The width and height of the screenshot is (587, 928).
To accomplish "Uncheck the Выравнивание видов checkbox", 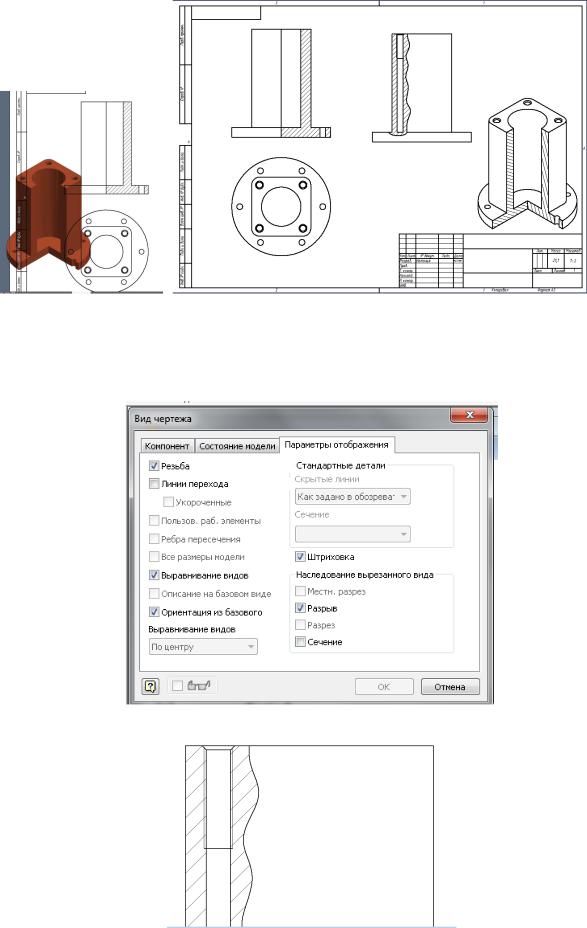I will tap(154, 575).
